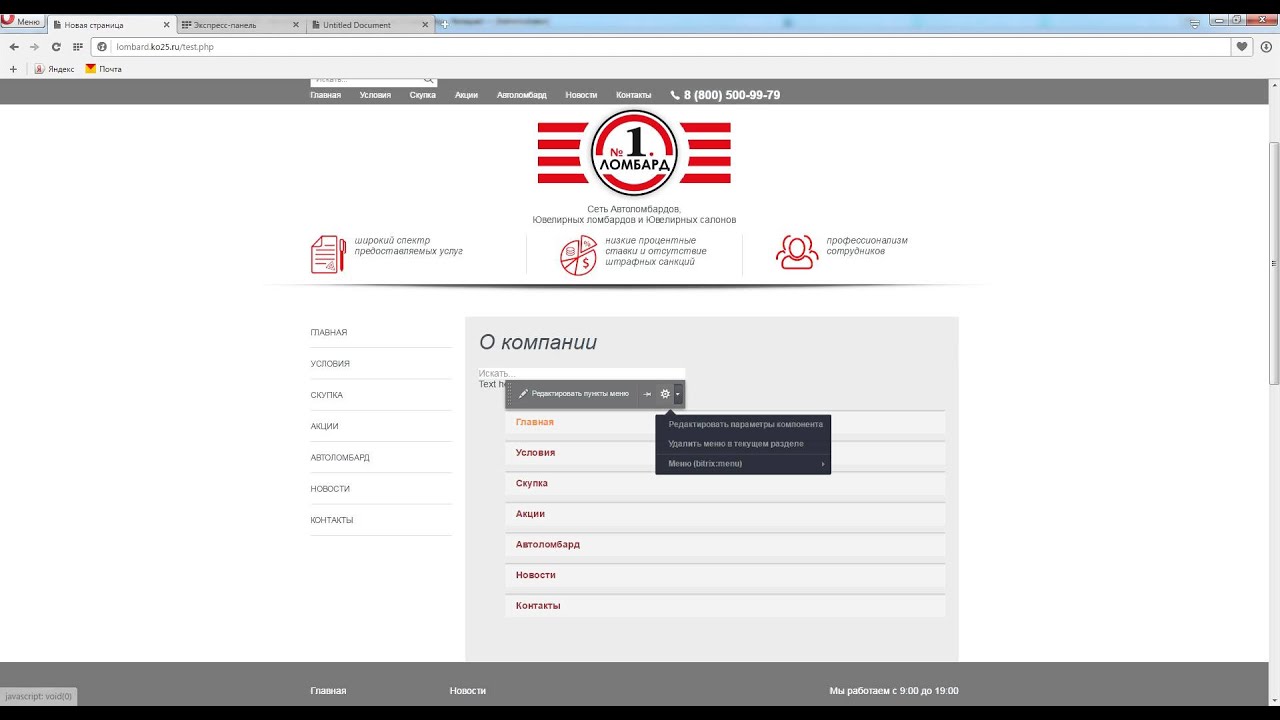1280x720 pixels.
Task: Select Удалить меню в текущем разделе
Action: pos(743,444)
